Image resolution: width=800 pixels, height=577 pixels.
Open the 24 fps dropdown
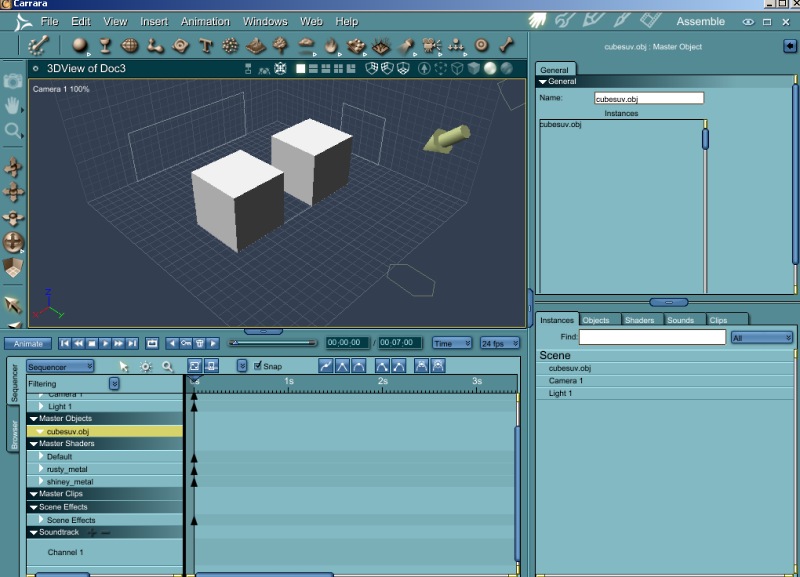[x=500, y=343]
